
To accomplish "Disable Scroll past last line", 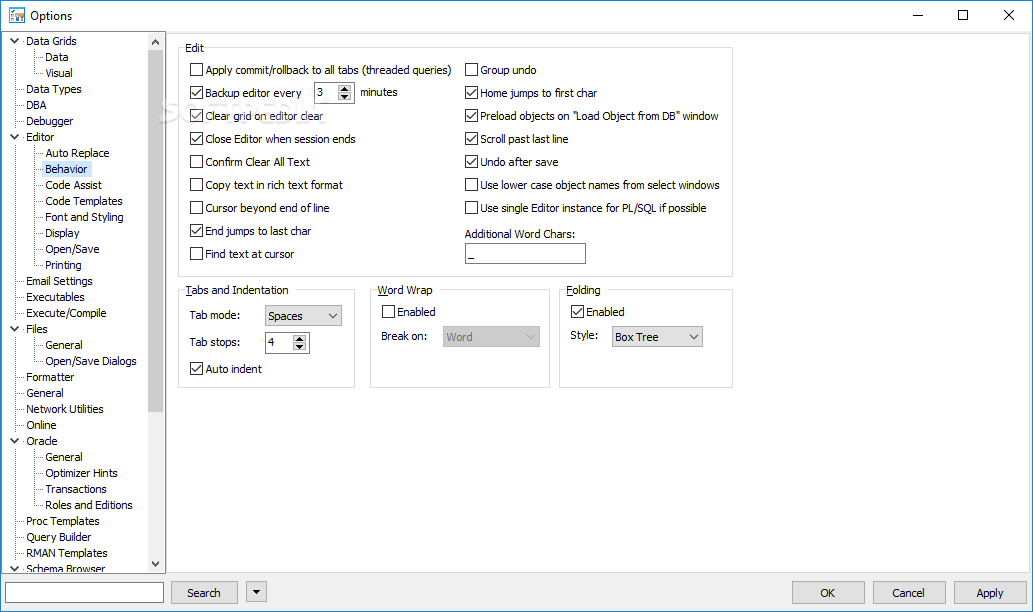I will click(x=471, y=139).
